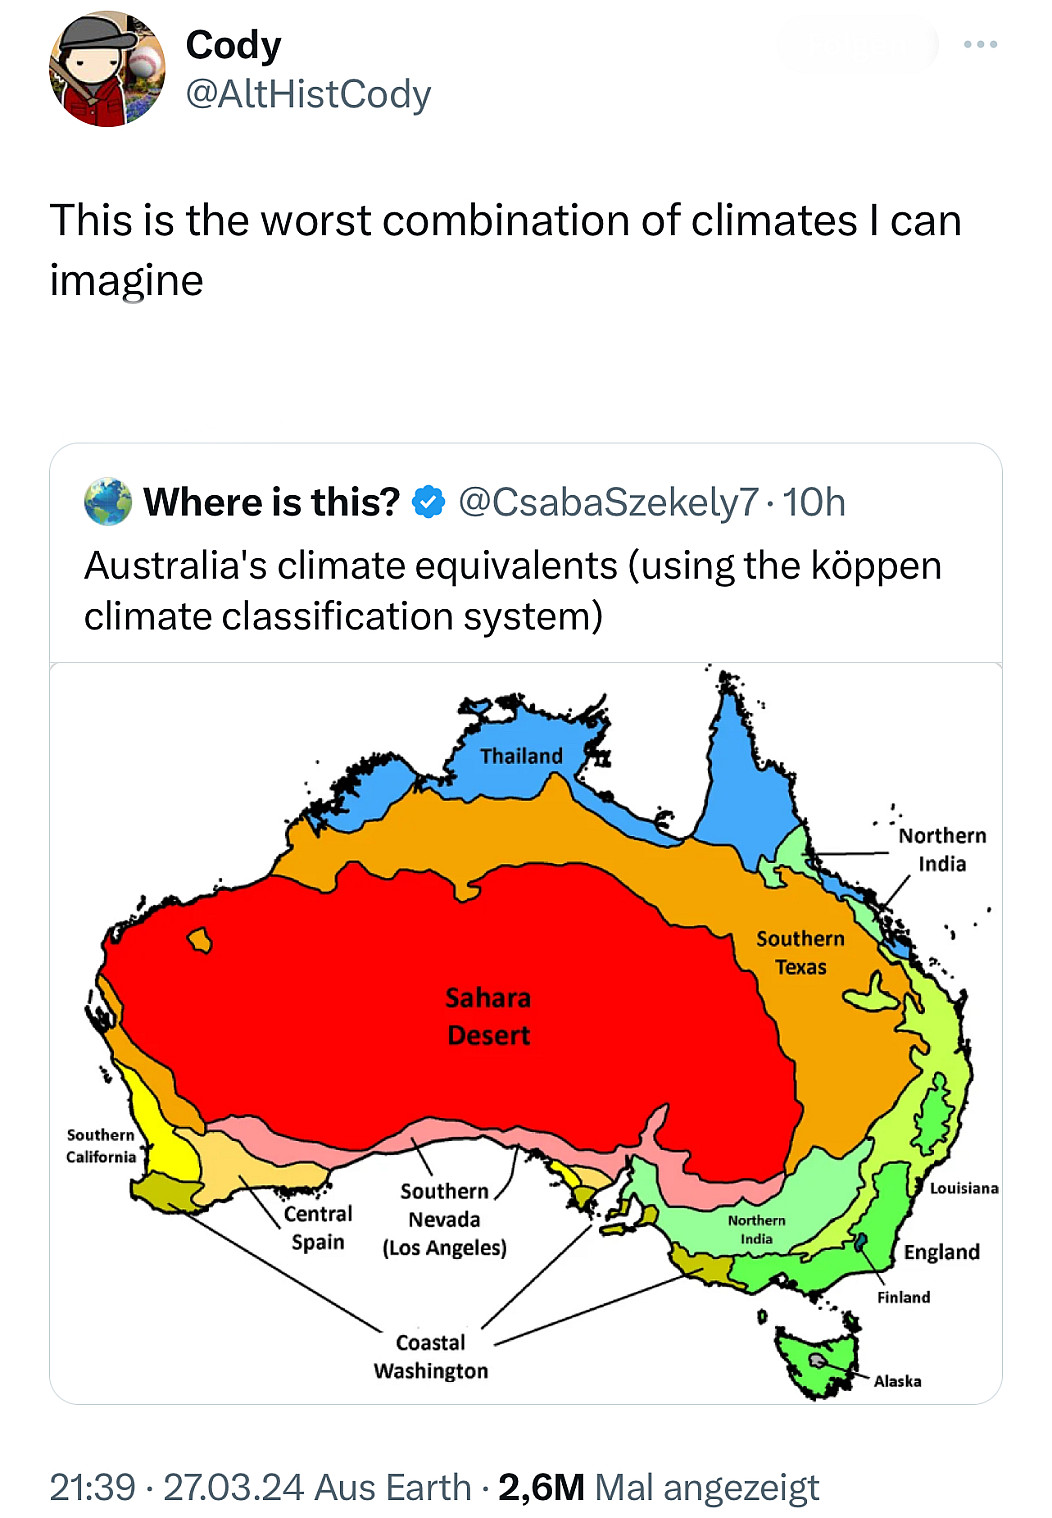Click the 'Southern California' map label
1052x1518 pixels.
[101, 1146]
